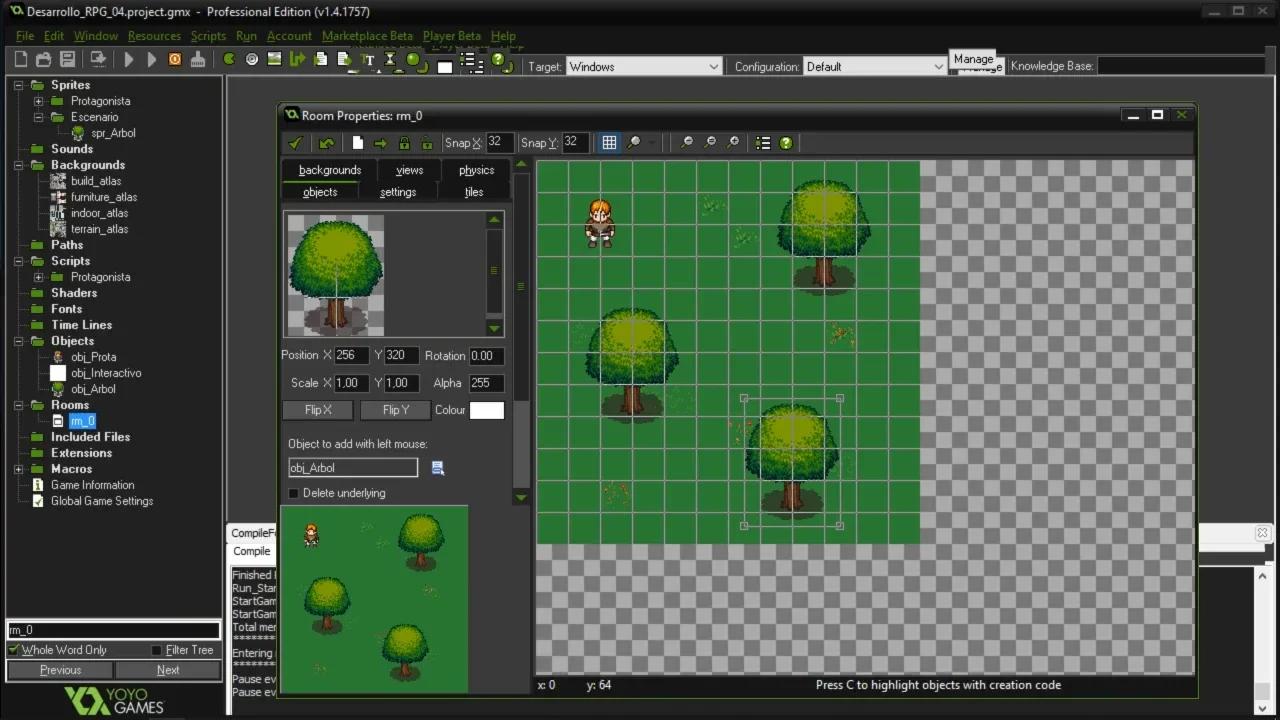Click the undo arrow in room toolbar

tap(326, 143)
